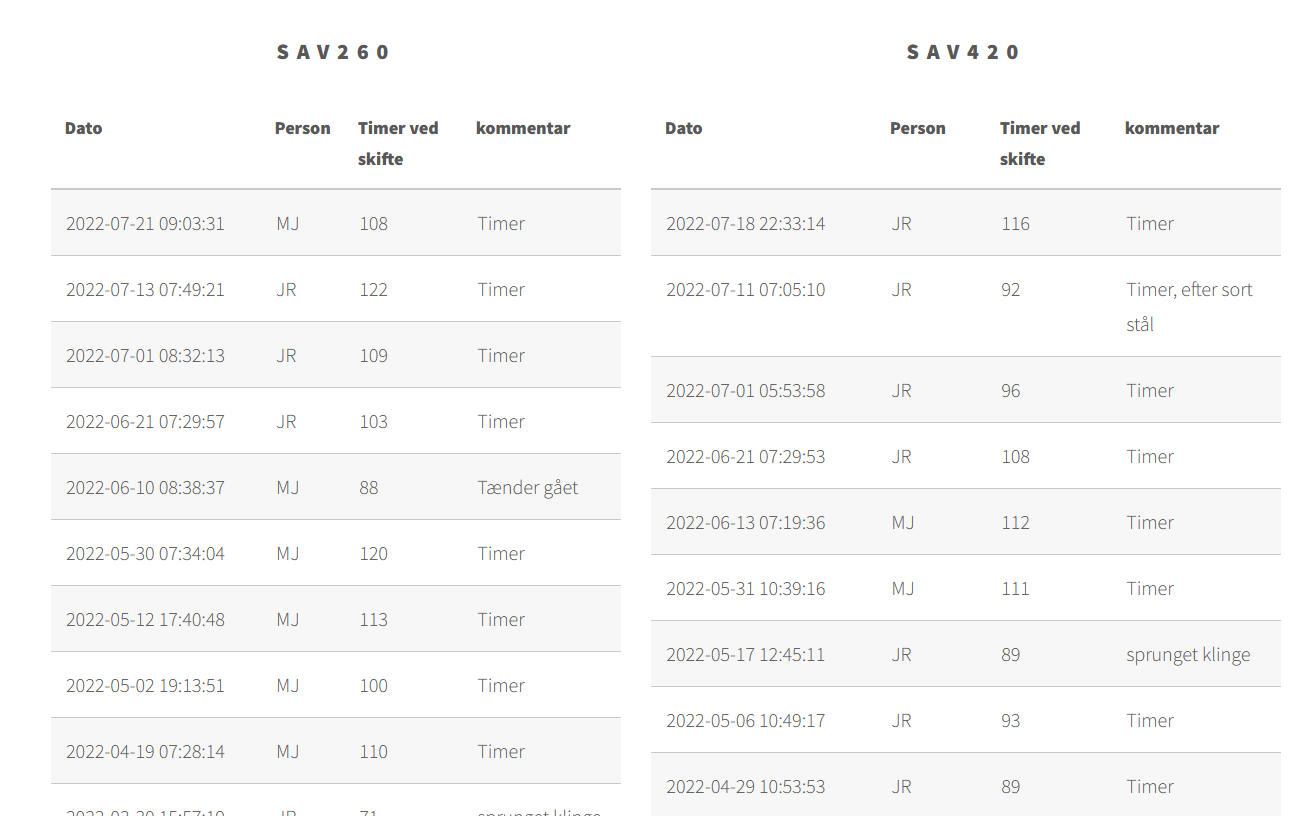
Task: Click the 'Tænder gået' comment cell
Action: point(527,487)
